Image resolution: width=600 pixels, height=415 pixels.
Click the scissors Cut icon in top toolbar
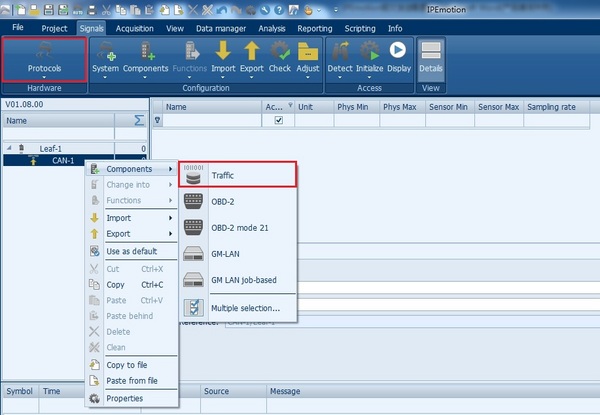pos(106,10)
